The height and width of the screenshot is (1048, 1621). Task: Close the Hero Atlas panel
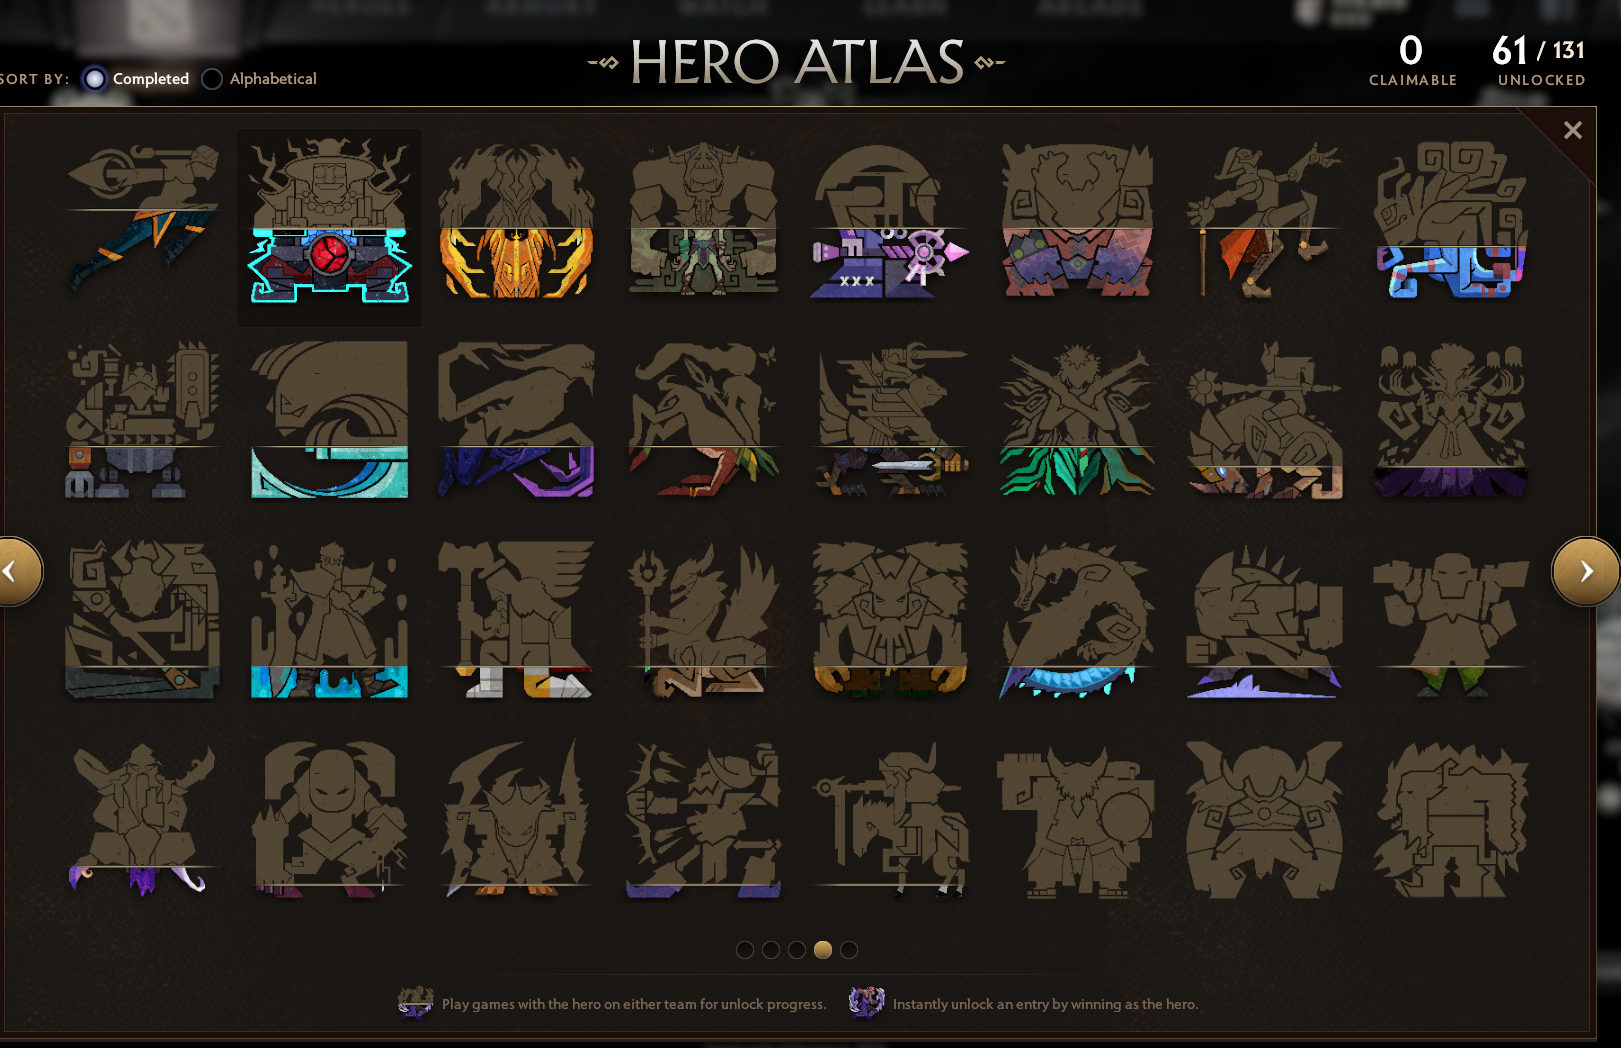(1573, 130)
